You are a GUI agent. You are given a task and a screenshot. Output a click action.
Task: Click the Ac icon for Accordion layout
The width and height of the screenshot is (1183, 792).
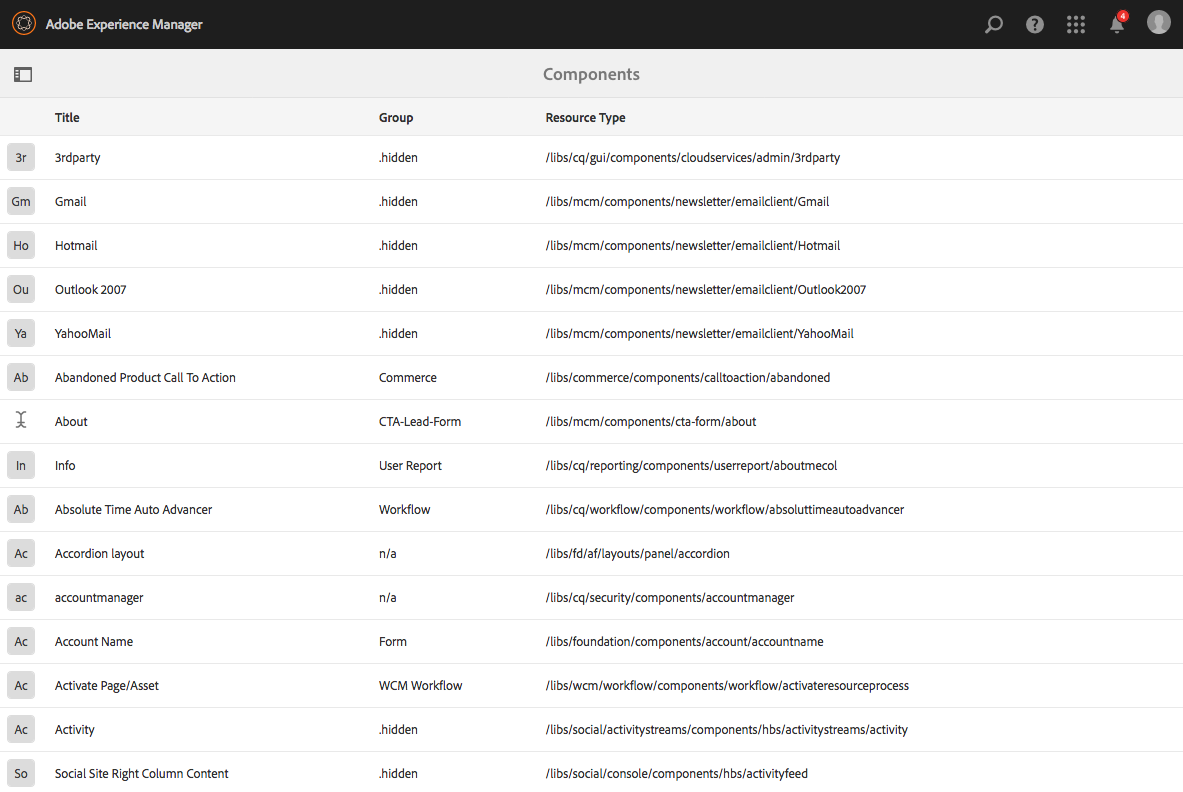21,554
